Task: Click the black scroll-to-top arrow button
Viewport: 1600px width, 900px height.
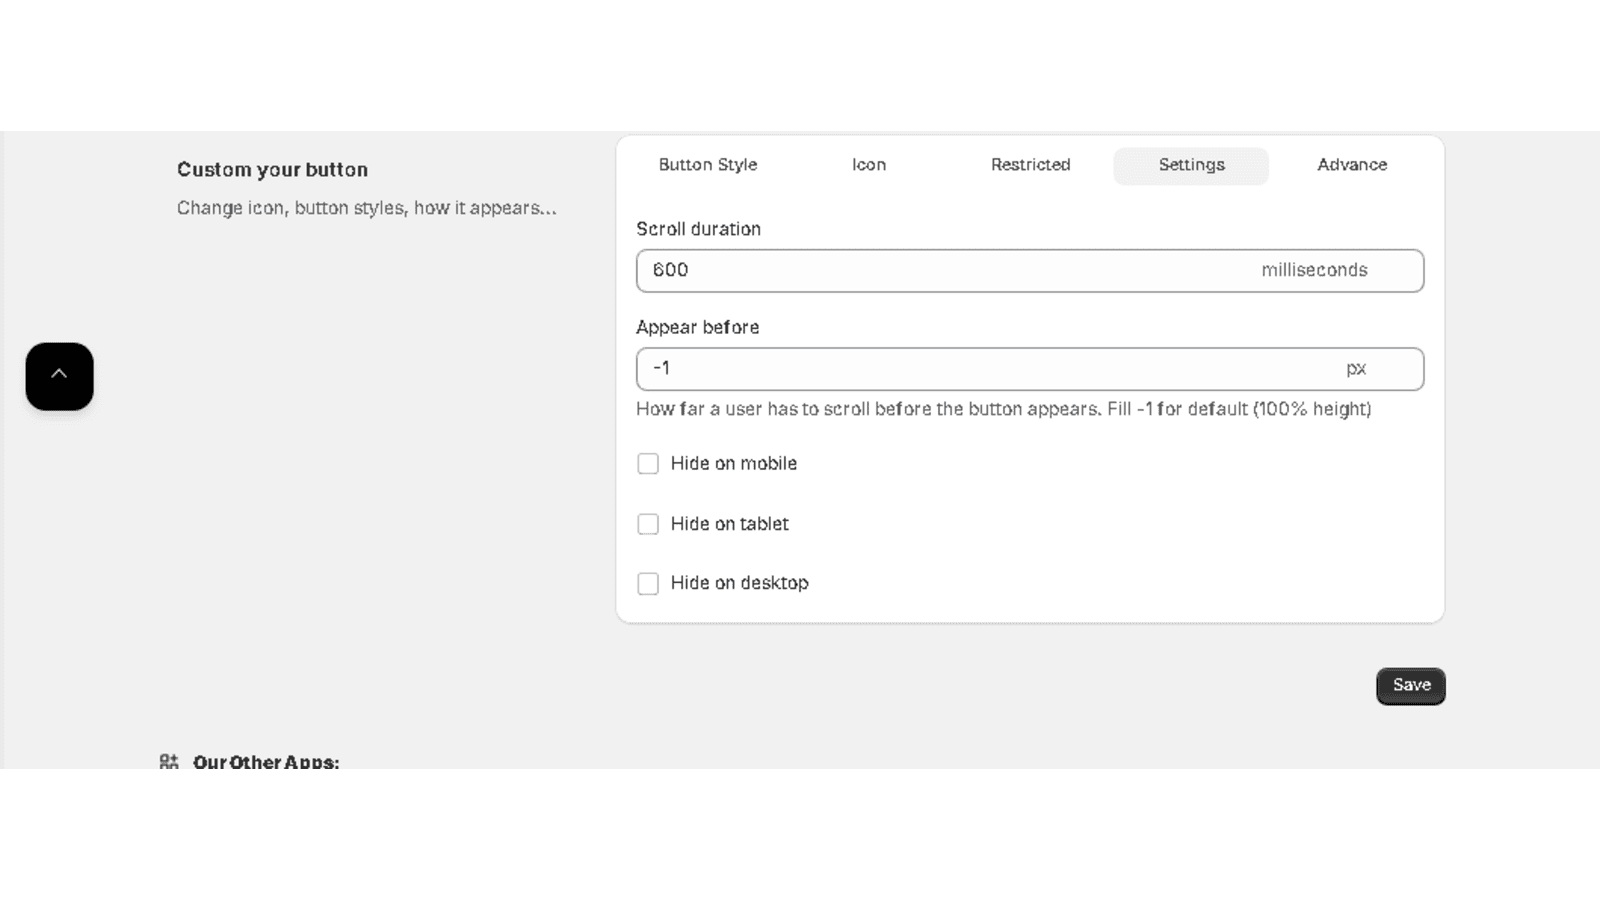Action: [x=59, y=376]
